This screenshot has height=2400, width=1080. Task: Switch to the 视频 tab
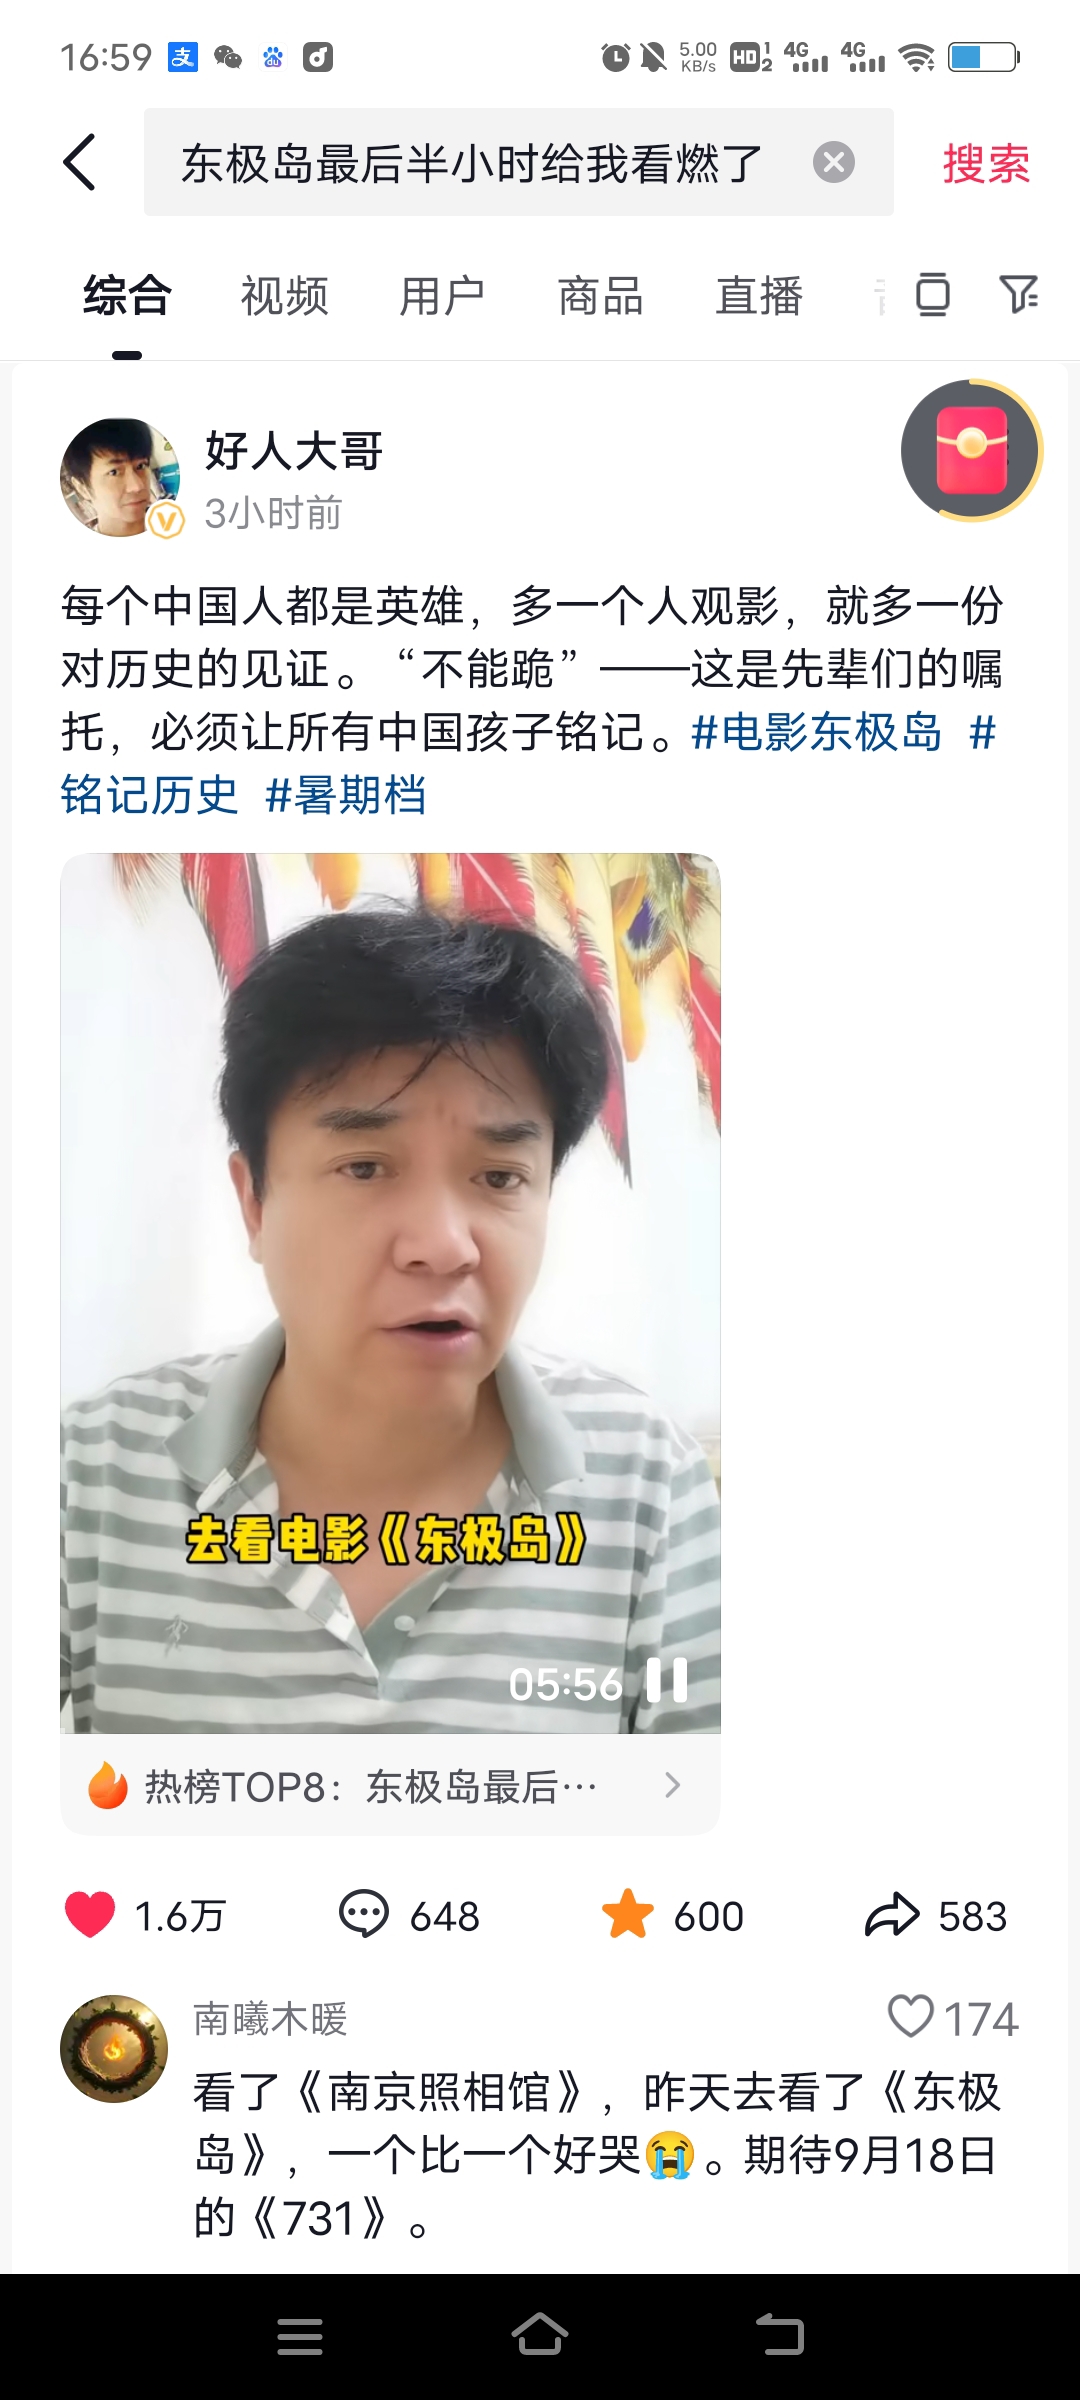284,296
